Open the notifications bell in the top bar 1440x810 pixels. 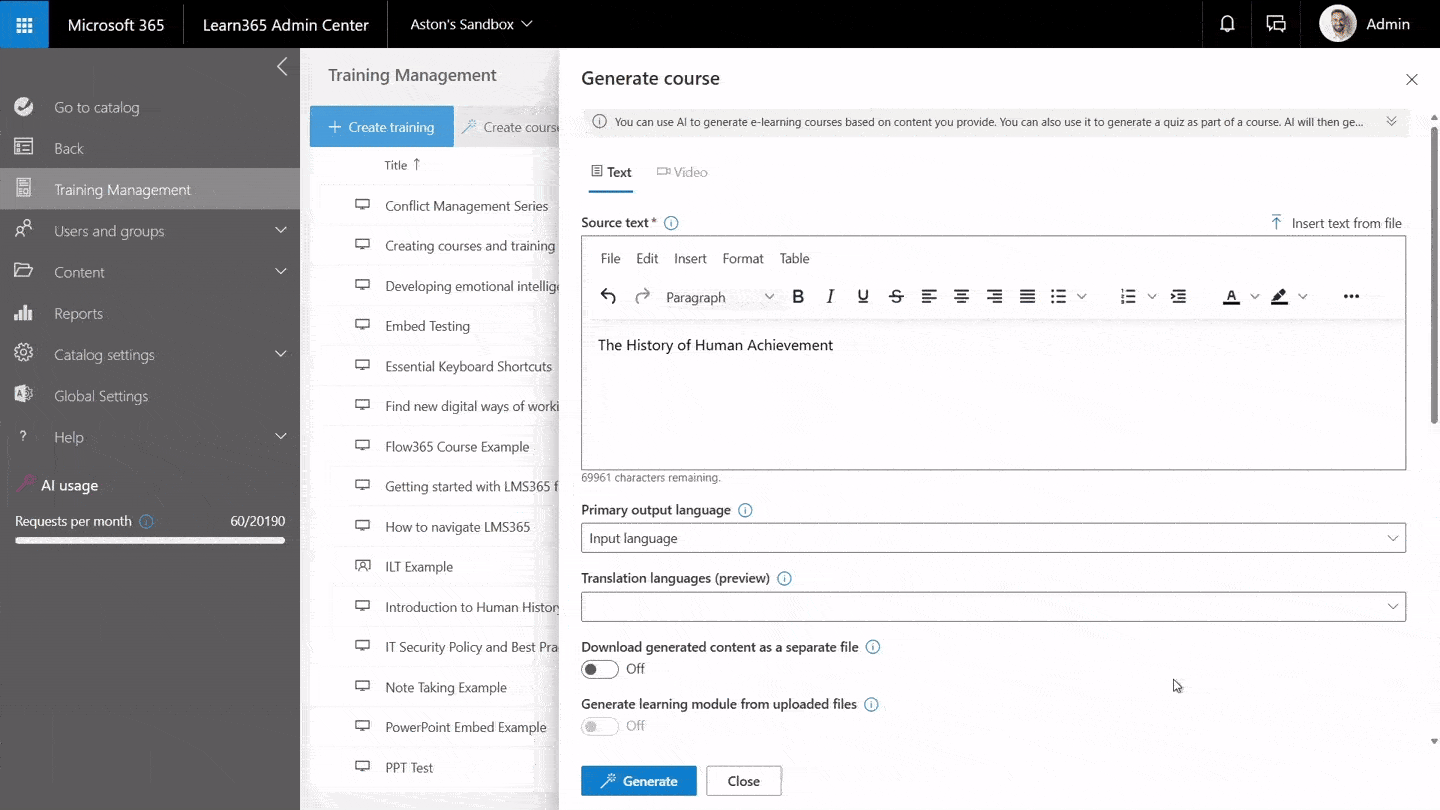pos(1226,23)
